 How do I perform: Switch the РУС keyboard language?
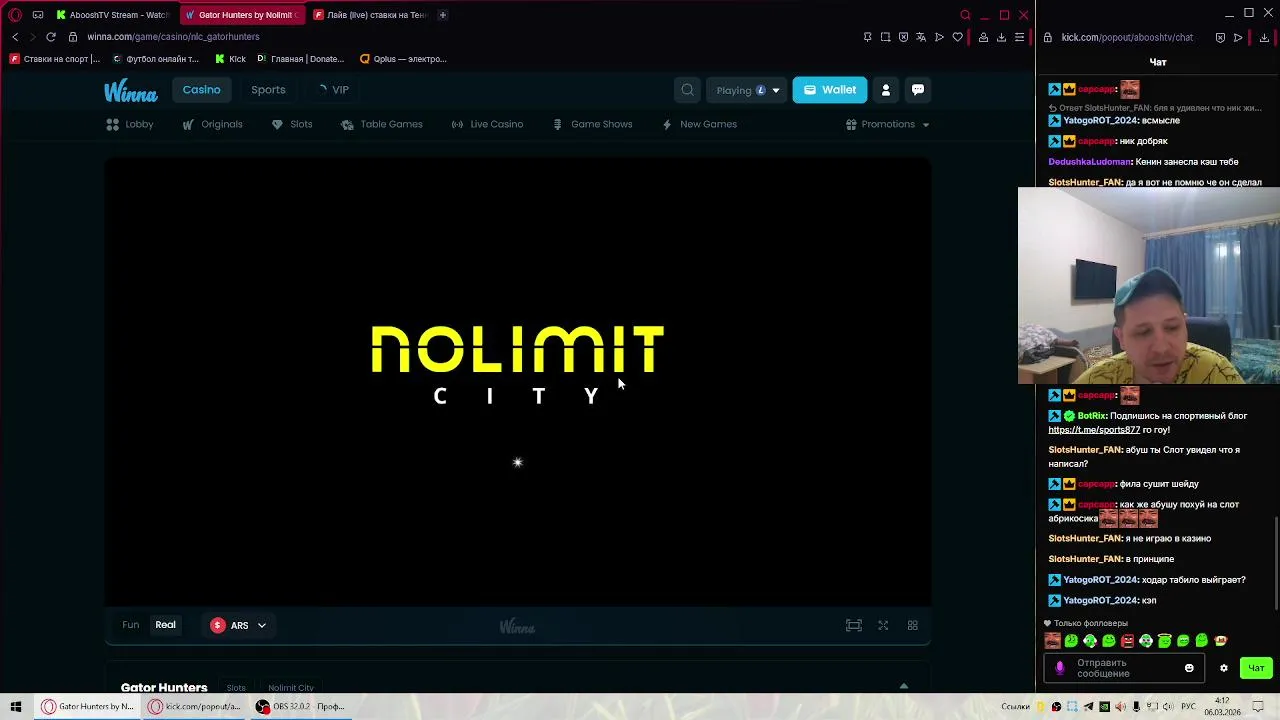click(1188, 707)
